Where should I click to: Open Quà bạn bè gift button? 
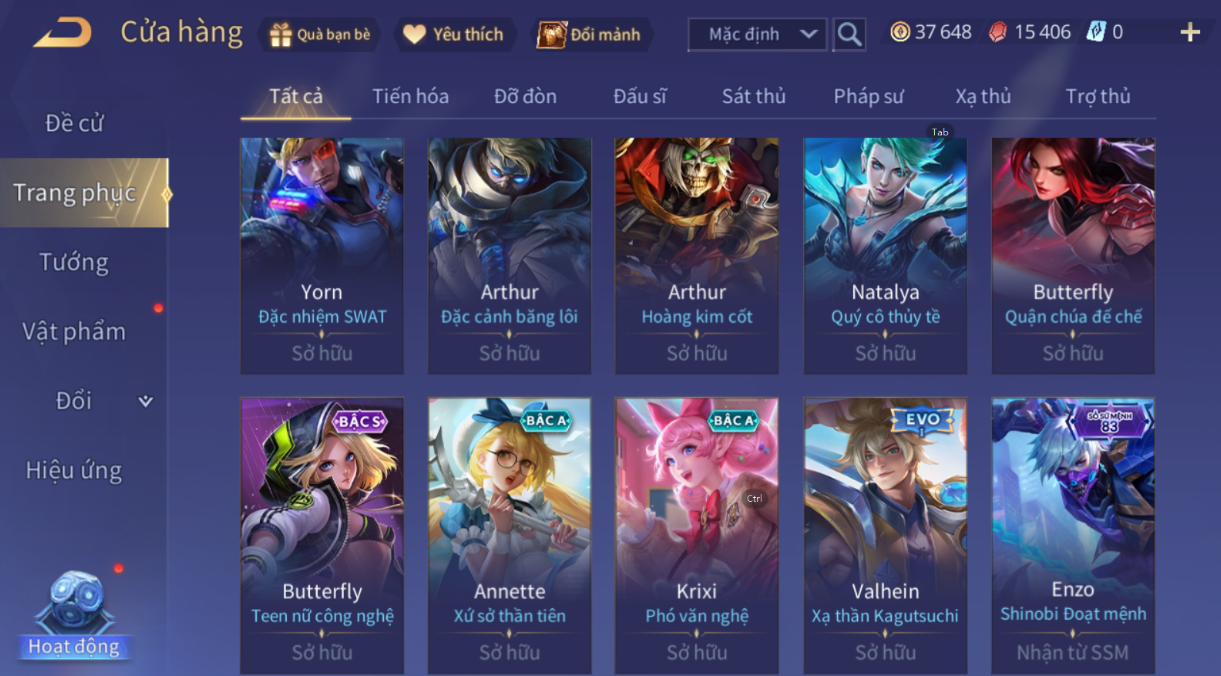click(x=320, y=35)
